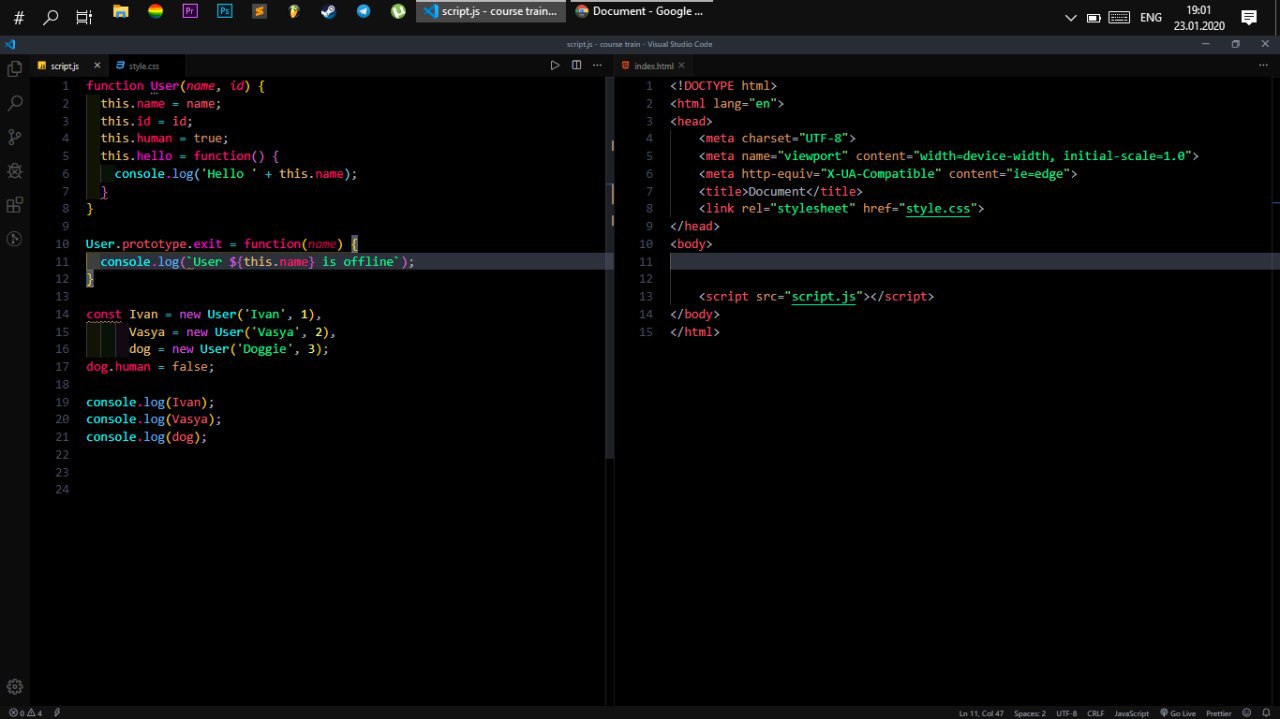
Task: Select the index.html tab
Action: tap(653, 66)
